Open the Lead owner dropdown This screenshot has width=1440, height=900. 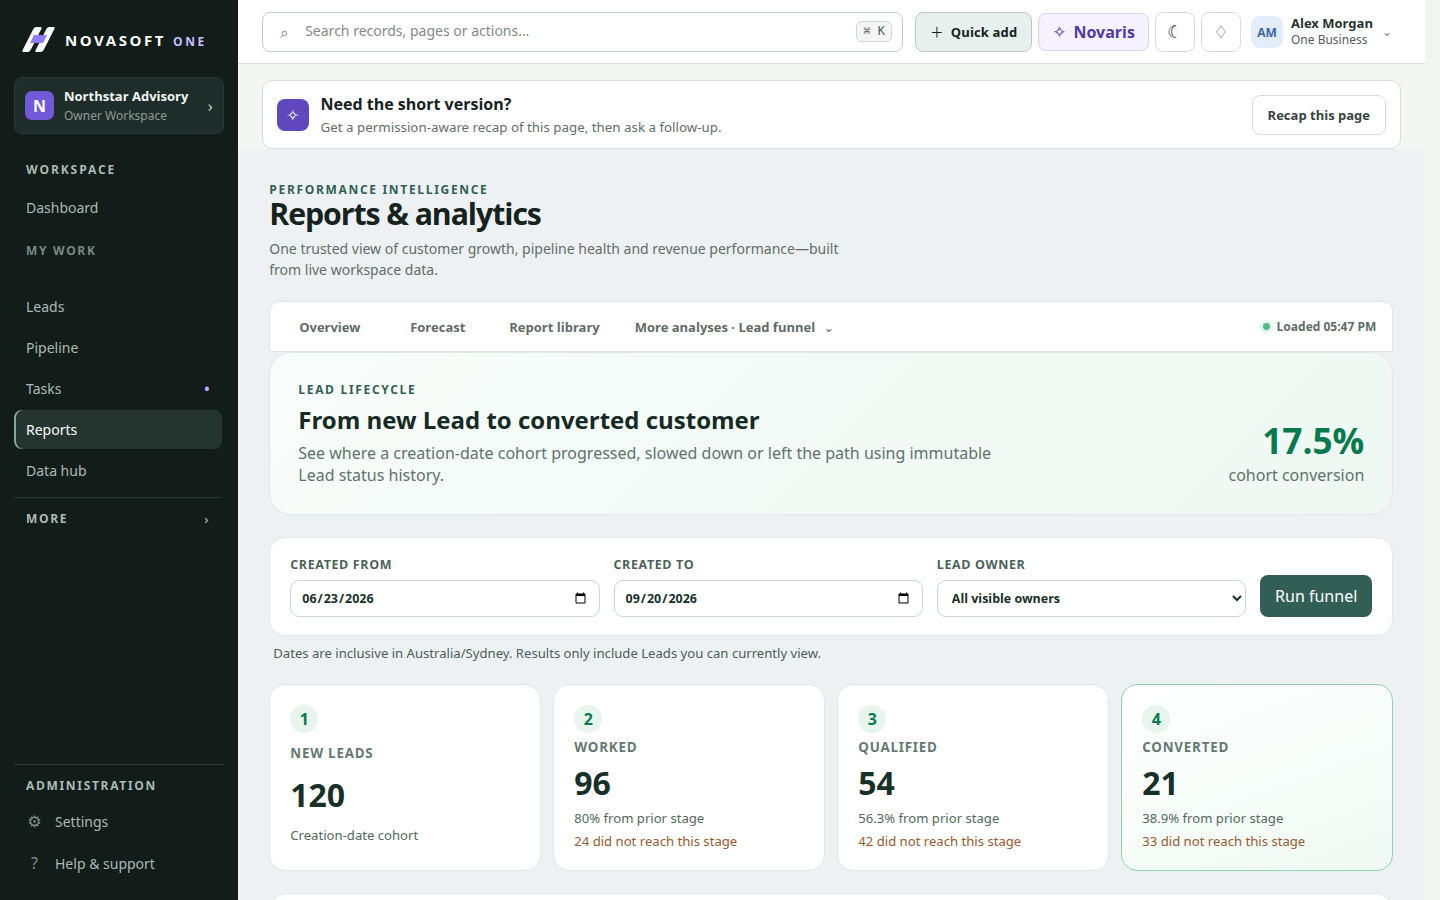pos(1091,598)
